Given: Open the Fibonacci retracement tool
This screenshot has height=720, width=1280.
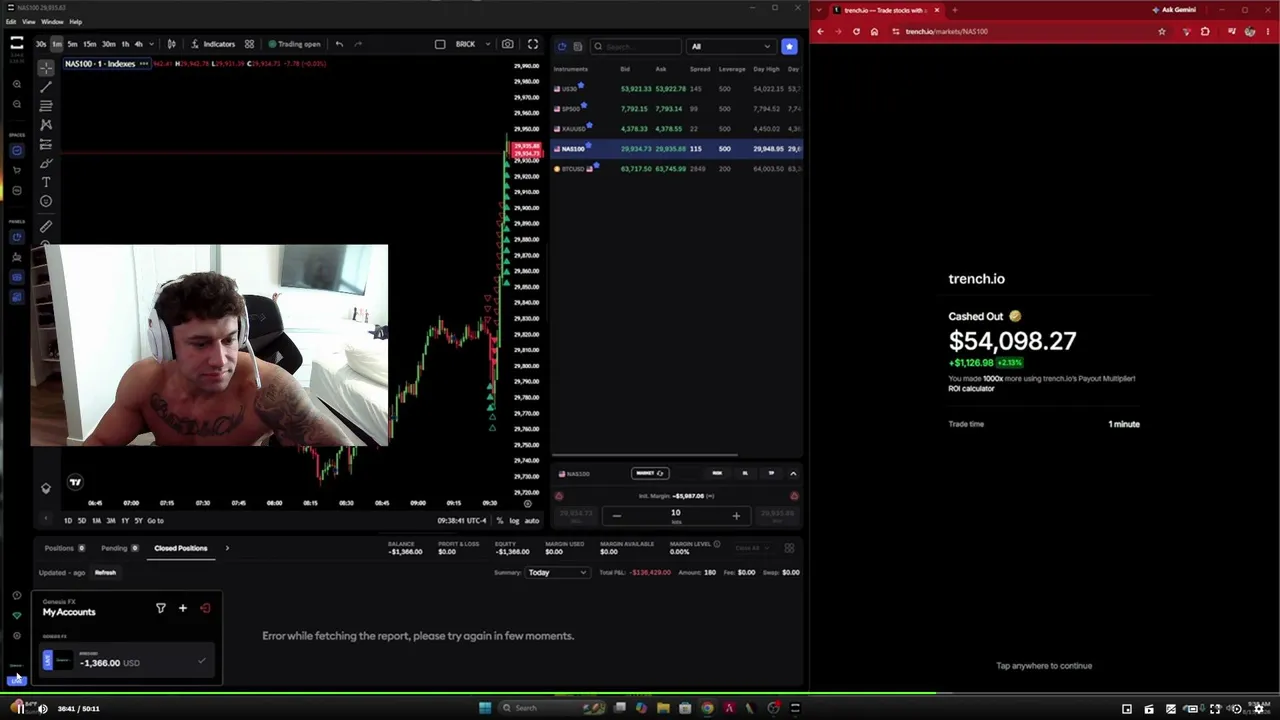Looking at the screenshot, I should point(46,105).
